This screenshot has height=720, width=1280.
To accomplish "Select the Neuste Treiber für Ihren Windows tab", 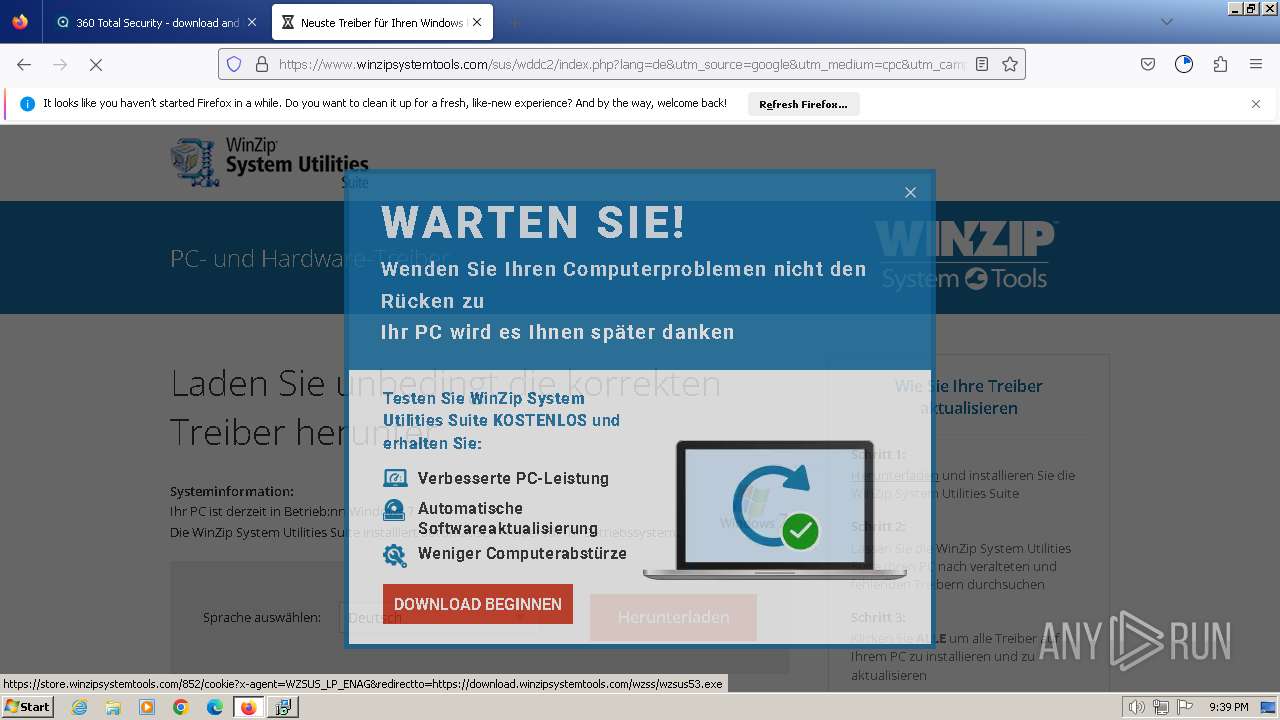I will [382, 22].
